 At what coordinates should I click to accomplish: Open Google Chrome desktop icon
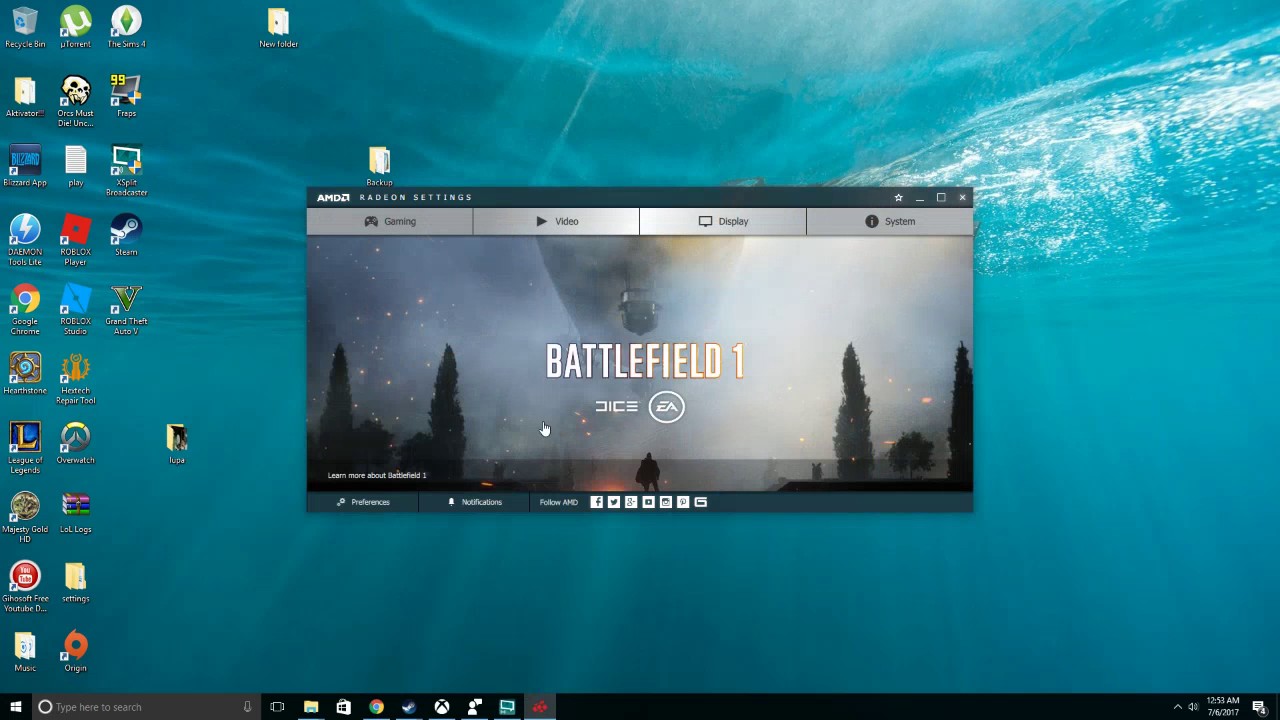click(25, 309)
